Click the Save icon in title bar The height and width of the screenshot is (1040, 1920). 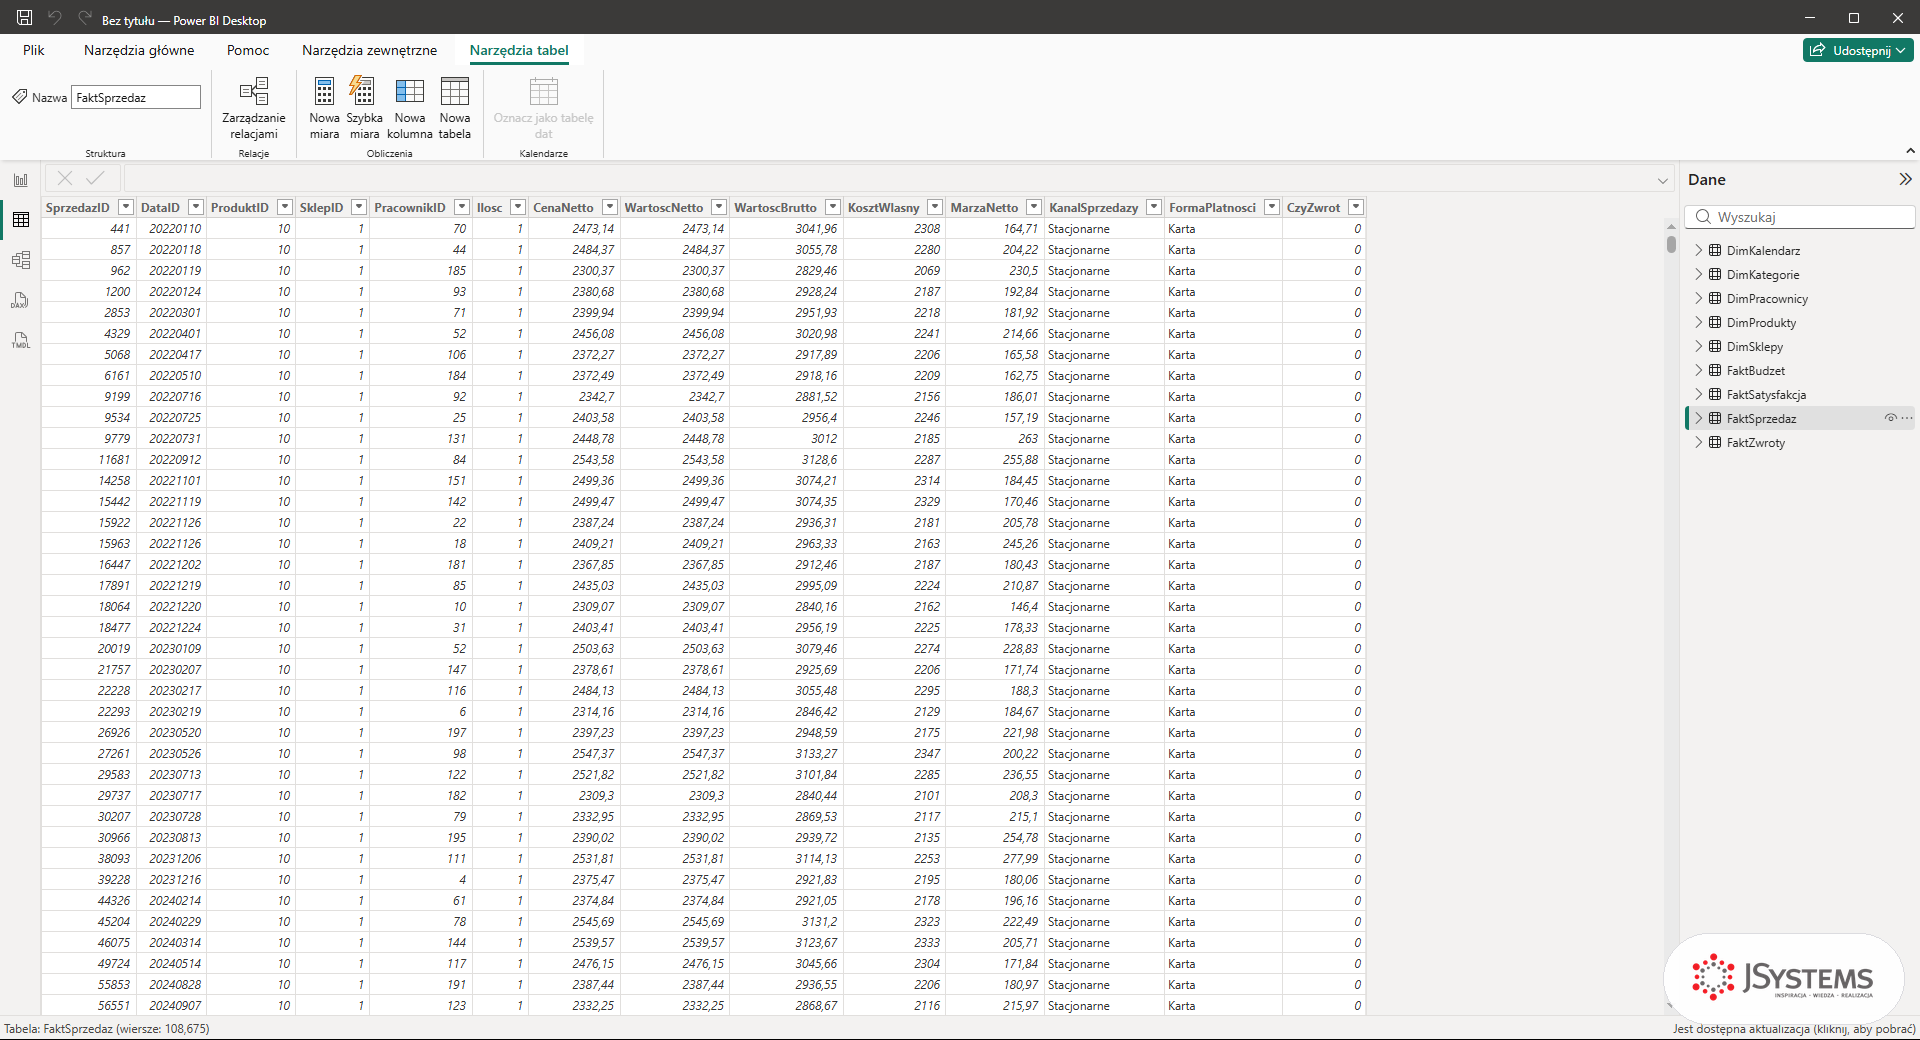(x=25, y=18)
